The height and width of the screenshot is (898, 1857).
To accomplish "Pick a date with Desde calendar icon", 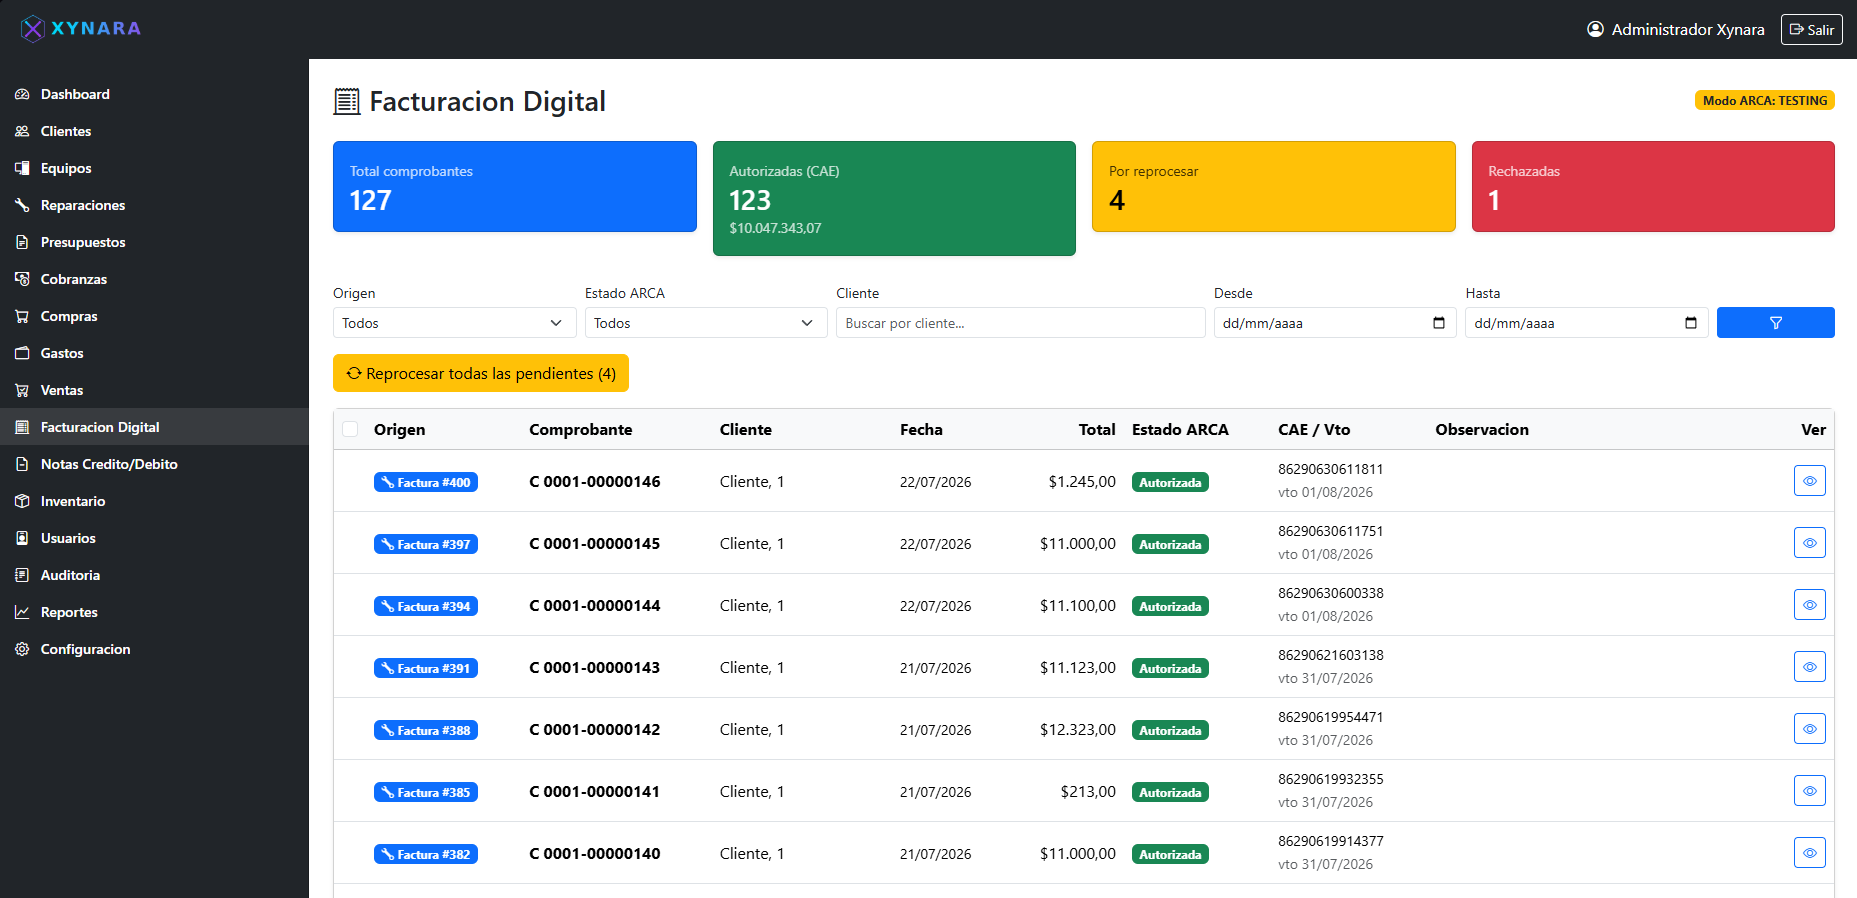I will 1439,323.
